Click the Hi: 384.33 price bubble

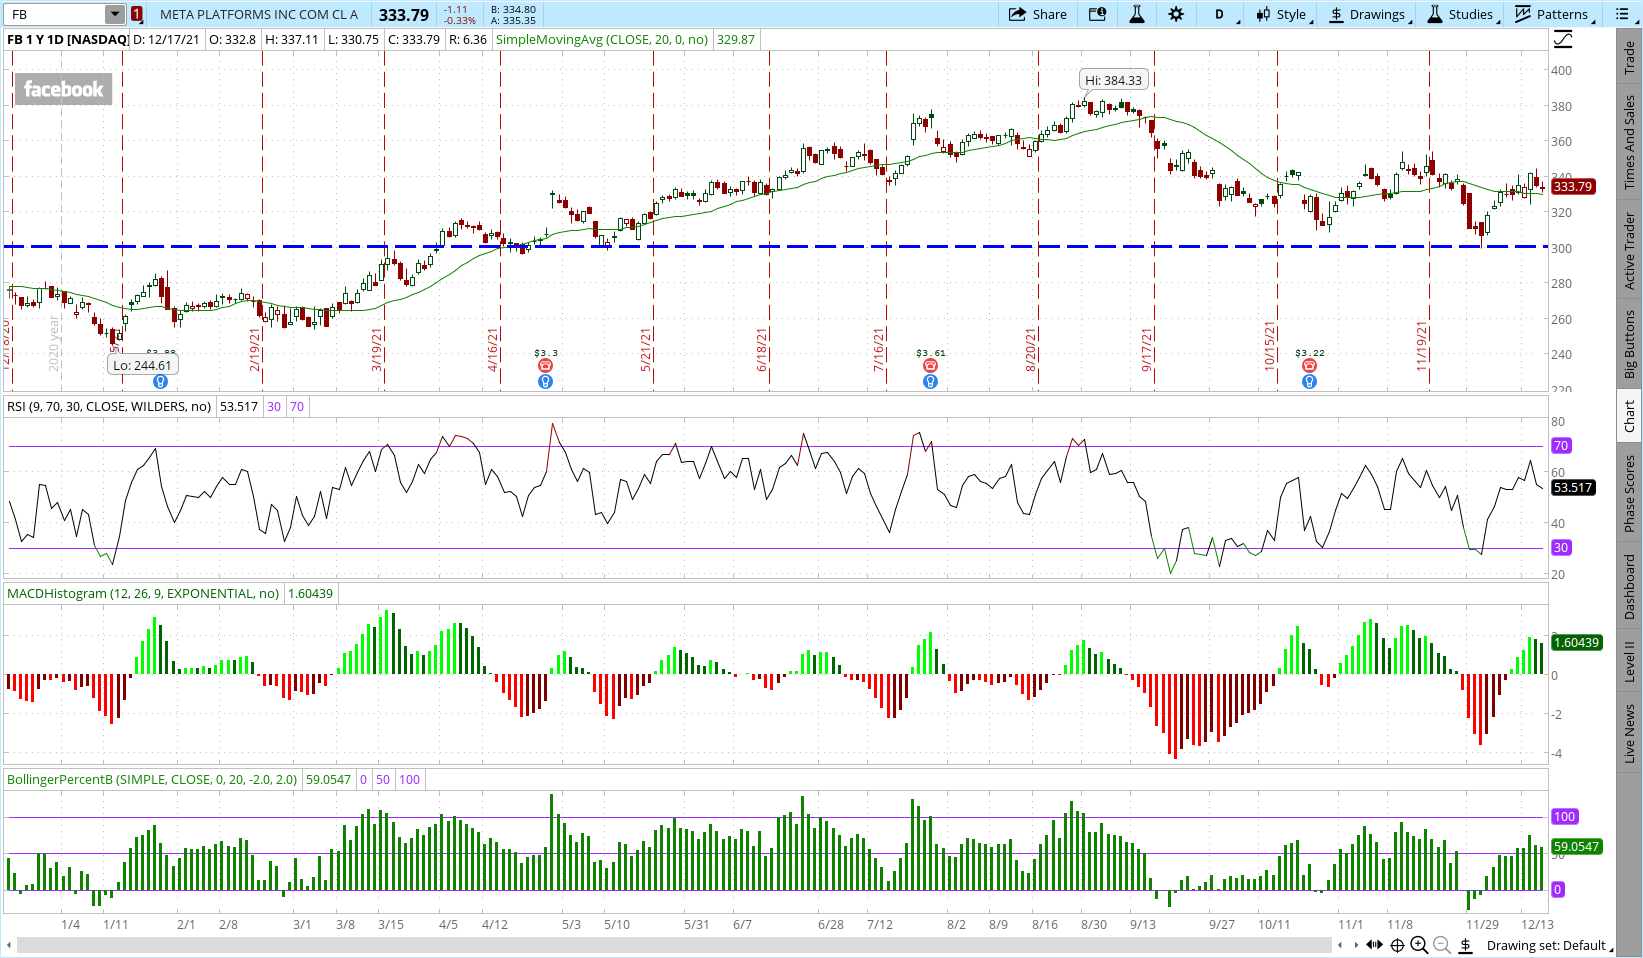[1113, 80]
